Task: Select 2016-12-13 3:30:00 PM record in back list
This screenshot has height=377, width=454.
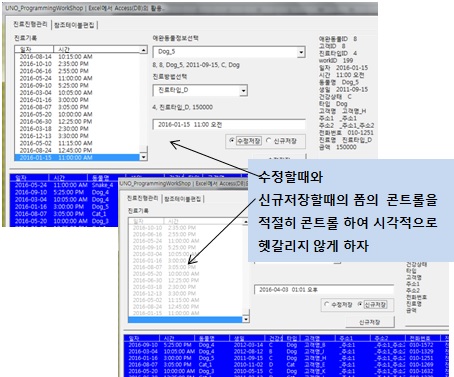Action: click(77, 136)
